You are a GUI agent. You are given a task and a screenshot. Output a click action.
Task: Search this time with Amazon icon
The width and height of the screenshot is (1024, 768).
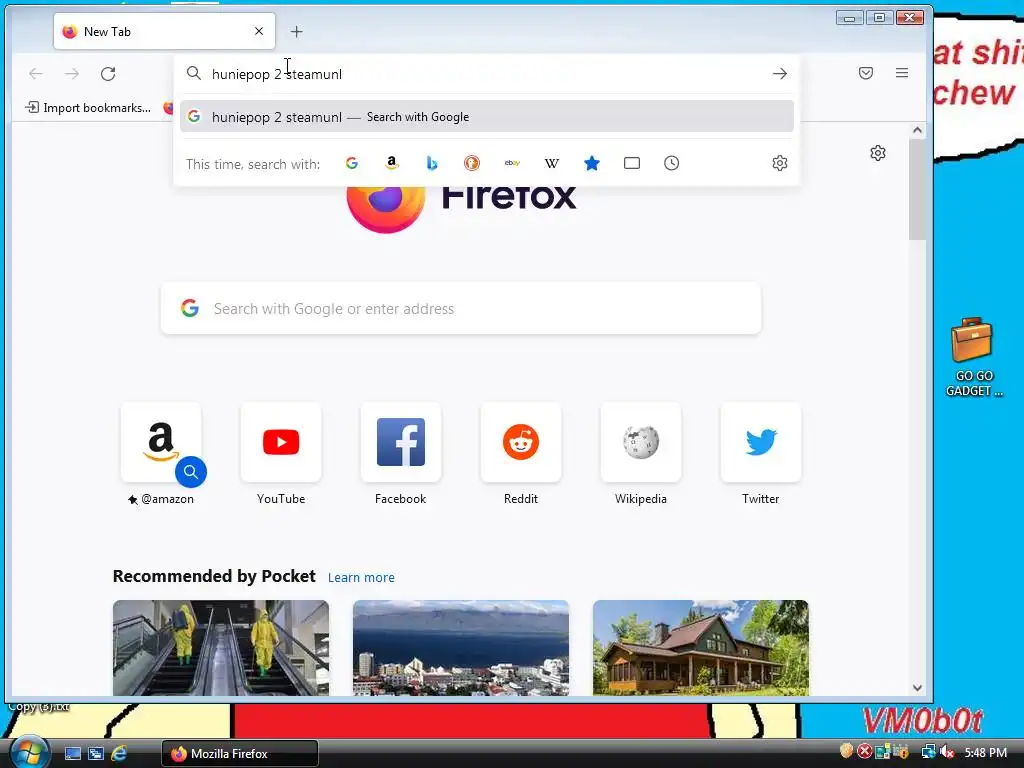(x=392, y=163)
